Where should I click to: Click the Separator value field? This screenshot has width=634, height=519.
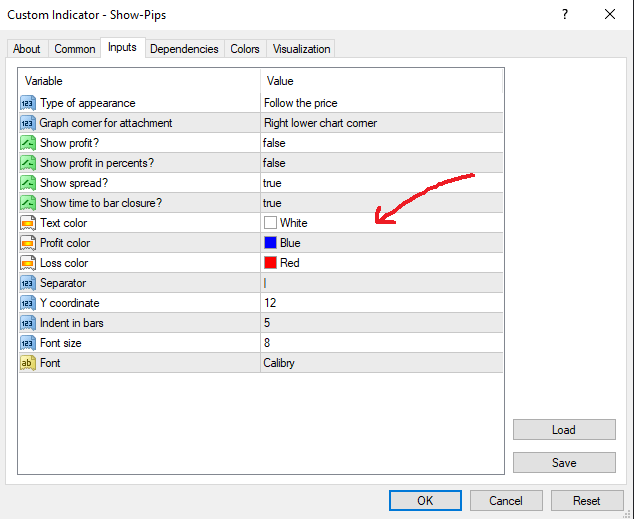coord(382,283)
